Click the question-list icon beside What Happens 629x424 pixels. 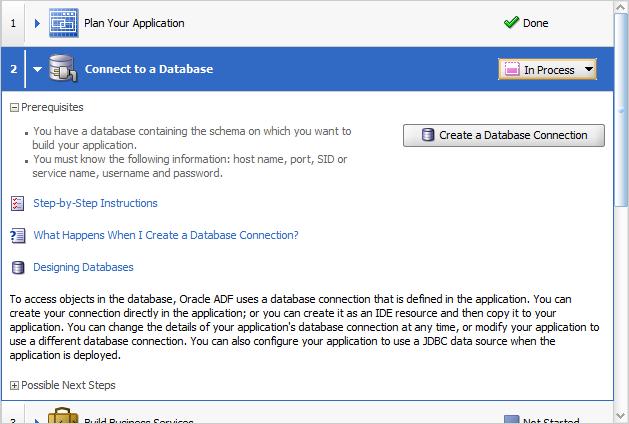tap(18, 235)
